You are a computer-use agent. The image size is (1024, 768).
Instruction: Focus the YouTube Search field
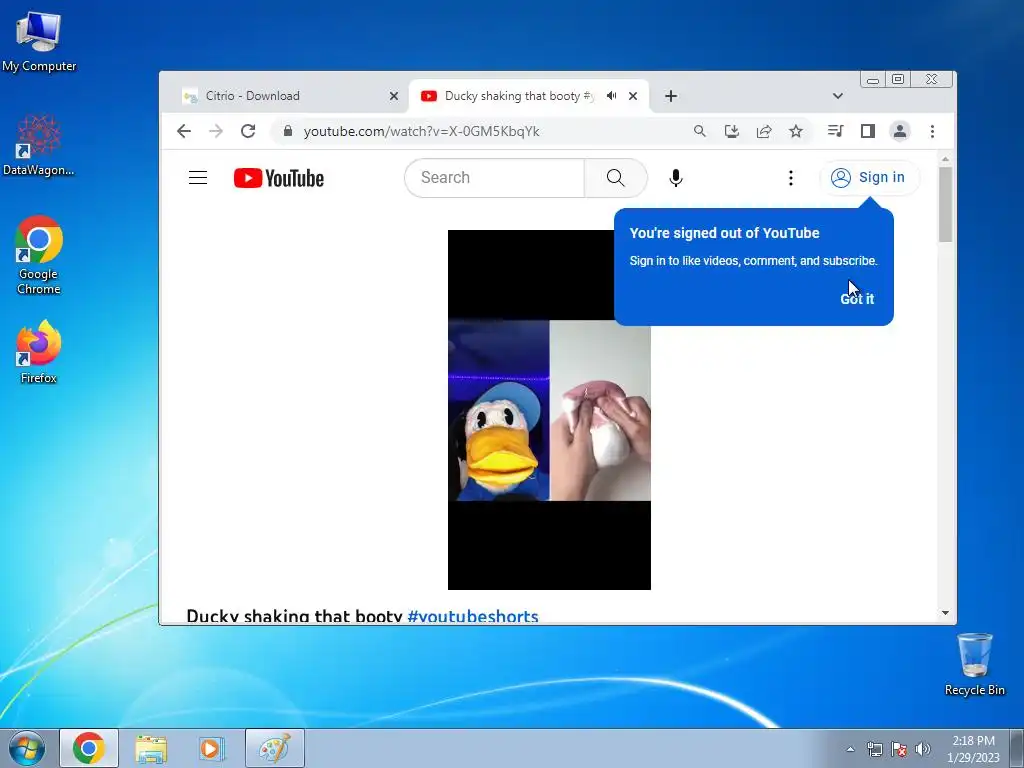pos(495,178)
